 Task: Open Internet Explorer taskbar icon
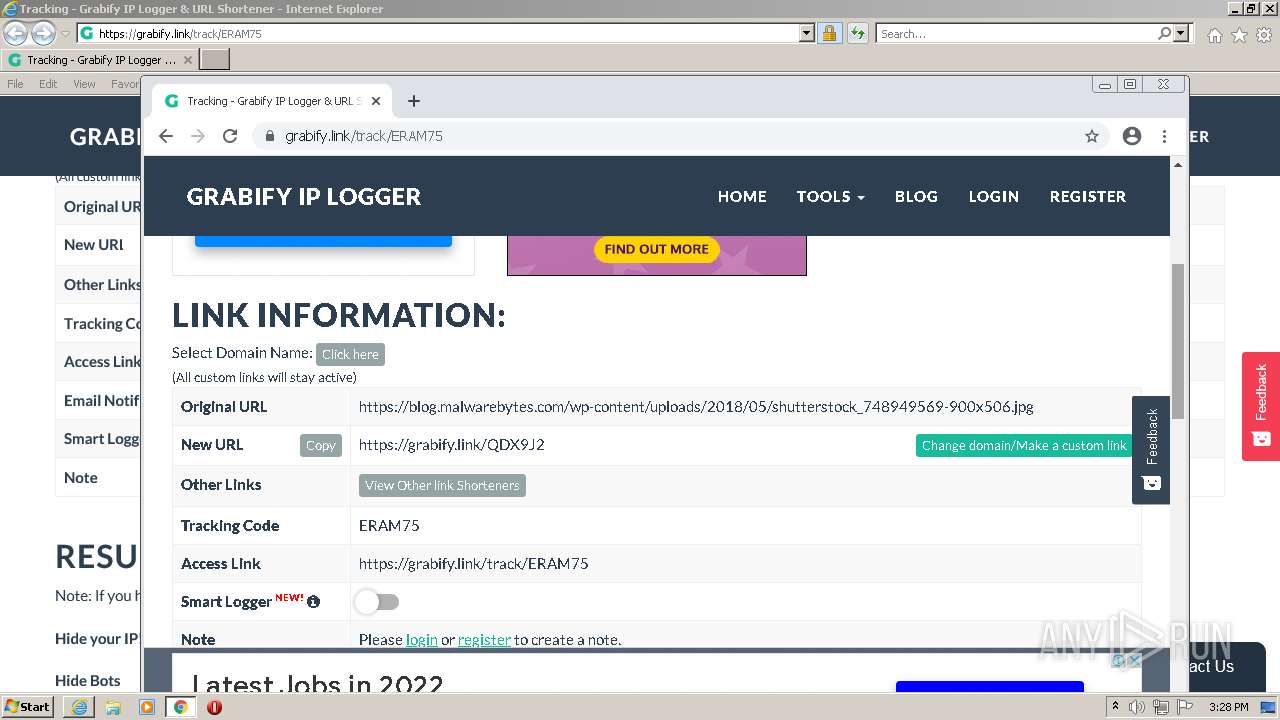pyautogui.click(x=79, y=707)
